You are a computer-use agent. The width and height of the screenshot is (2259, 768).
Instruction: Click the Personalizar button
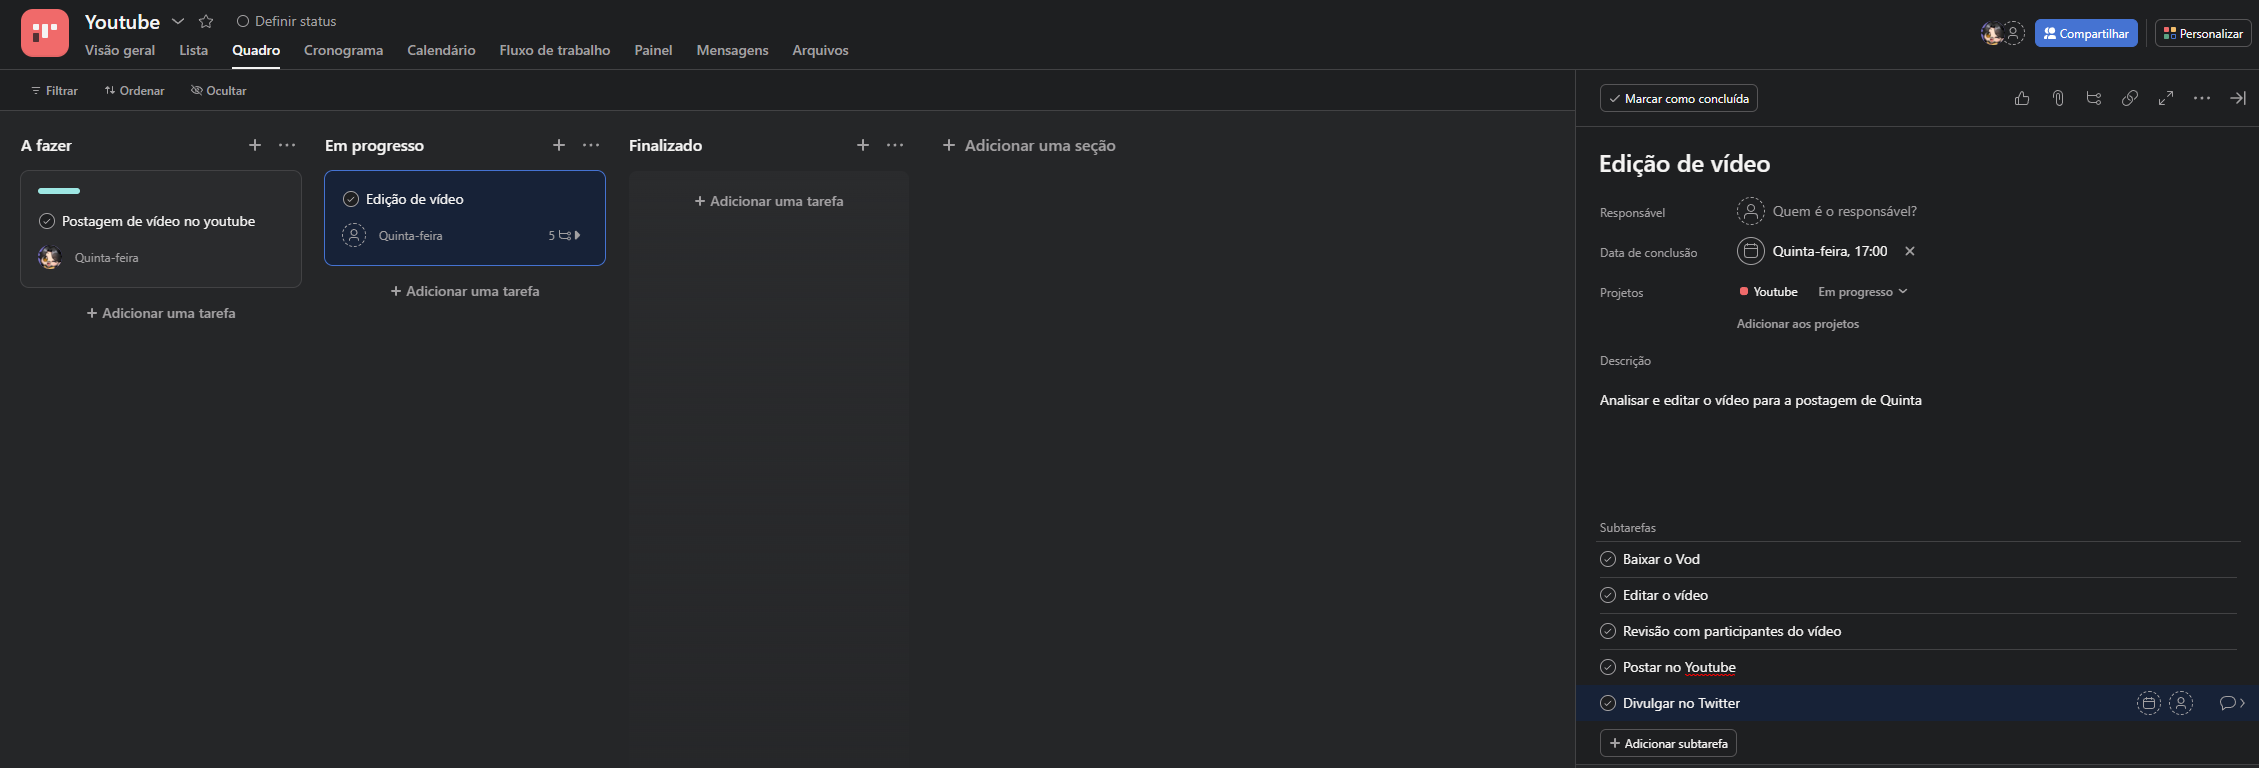tap(2203, 33)
